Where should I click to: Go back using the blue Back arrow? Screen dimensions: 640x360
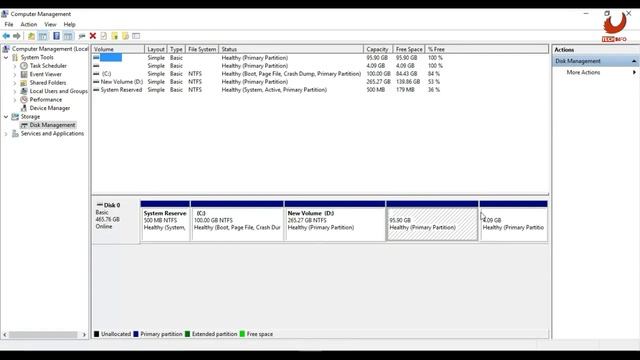click(x=6, y=36)
